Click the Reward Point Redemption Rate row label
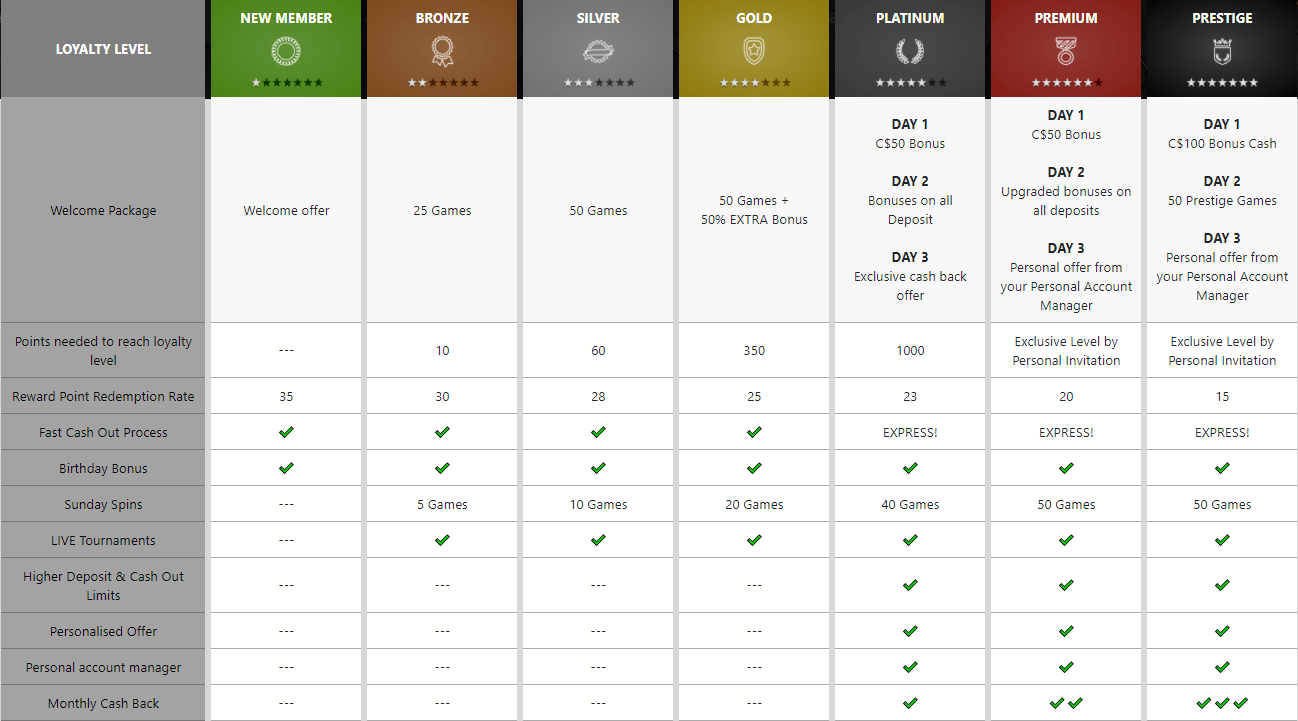Image resolution: width=1298 pixels, height=721 pixels. pyautogui.click(x=103, y=397)
